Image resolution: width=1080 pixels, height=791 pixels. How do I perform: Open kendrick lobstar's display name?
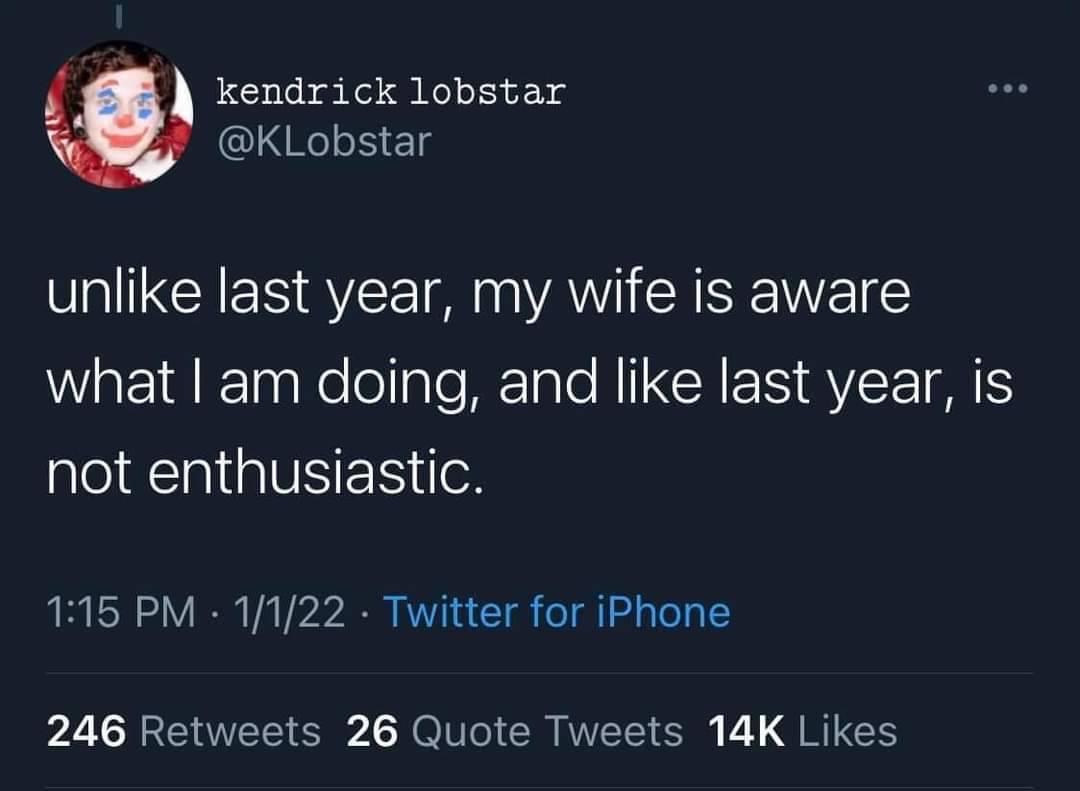(391, 92)
